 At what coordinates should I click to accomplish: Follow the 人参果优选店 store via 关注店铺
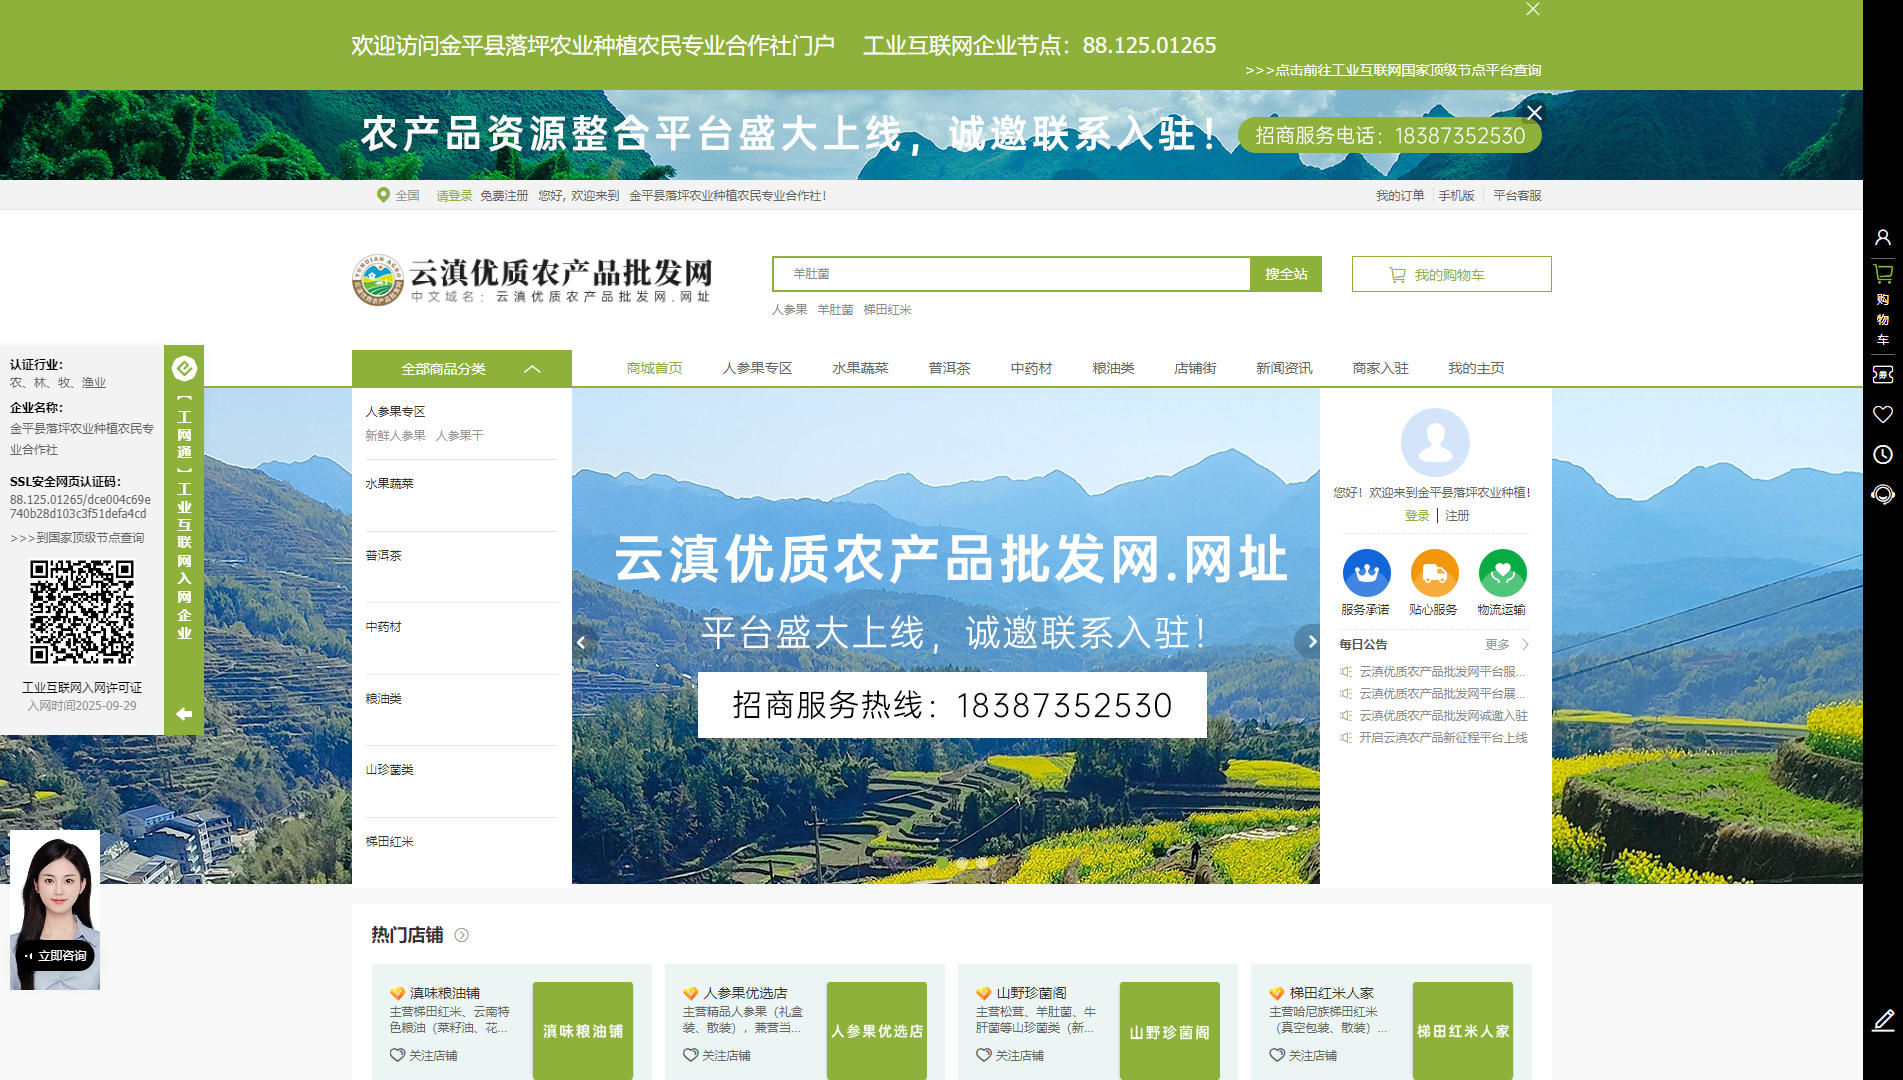(x=717, y=1055)
